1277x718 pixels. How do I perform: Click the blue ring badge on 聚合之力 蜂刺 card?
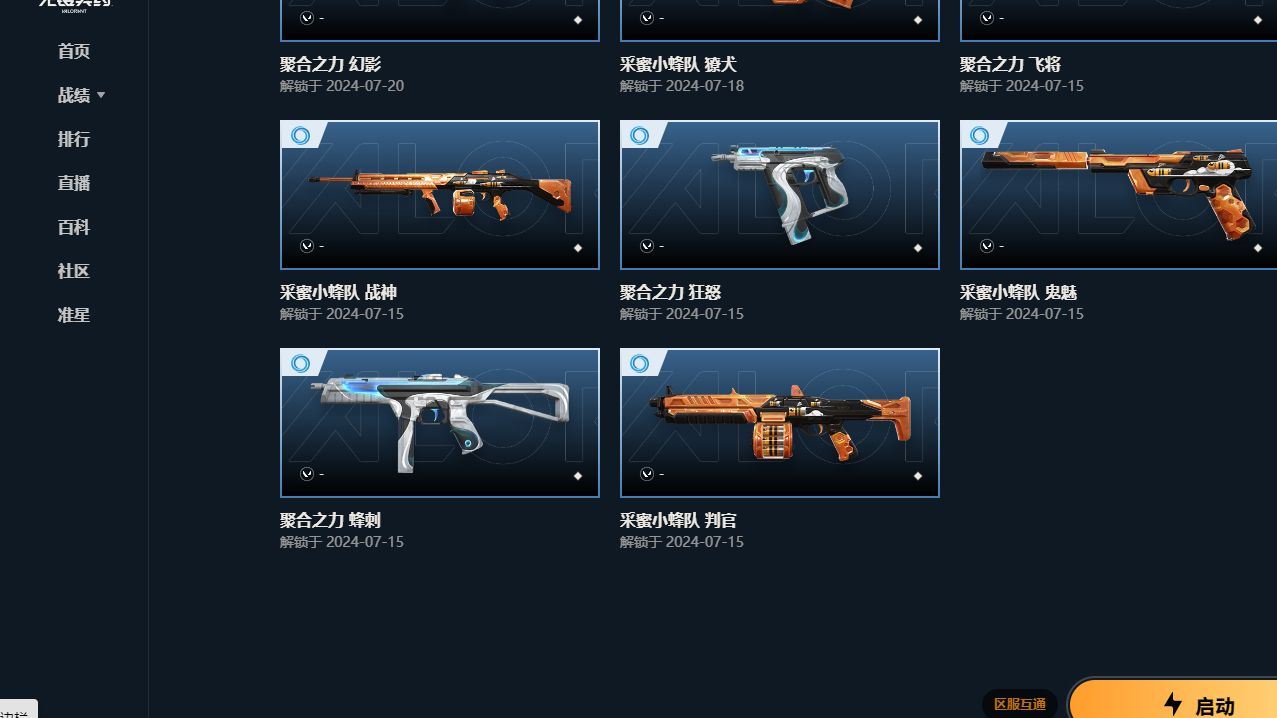[300, 363]
